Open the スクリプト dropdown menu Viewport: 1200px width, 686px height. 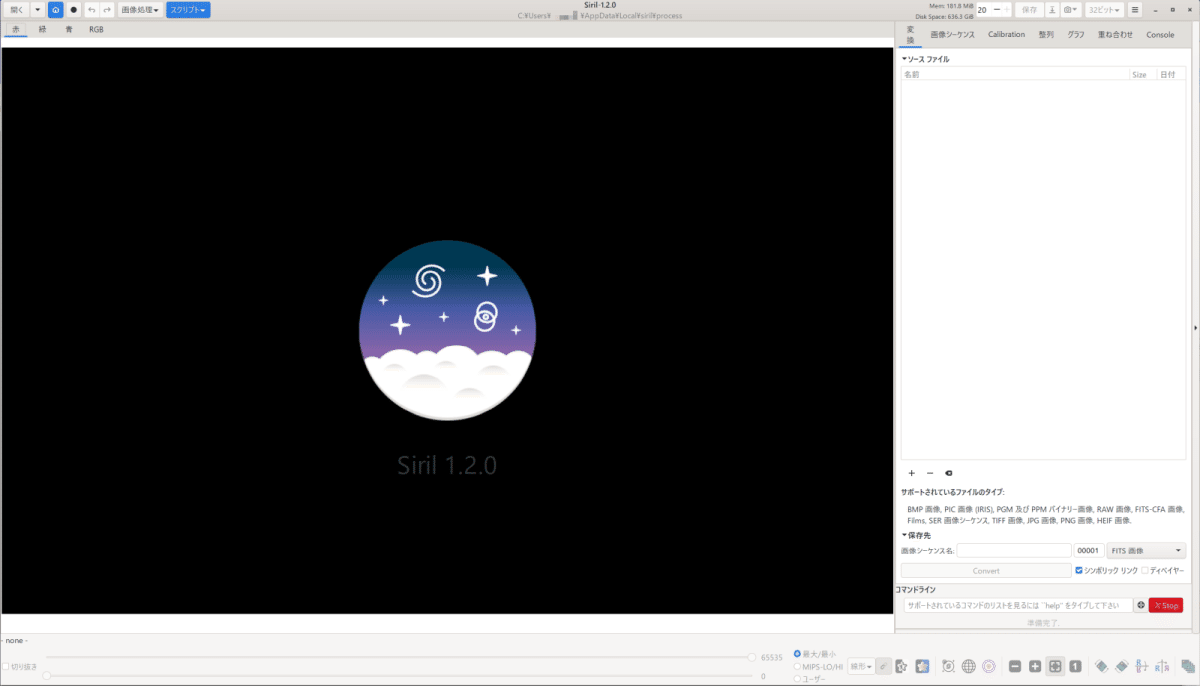pyautogui.click(x=188, y=9)
